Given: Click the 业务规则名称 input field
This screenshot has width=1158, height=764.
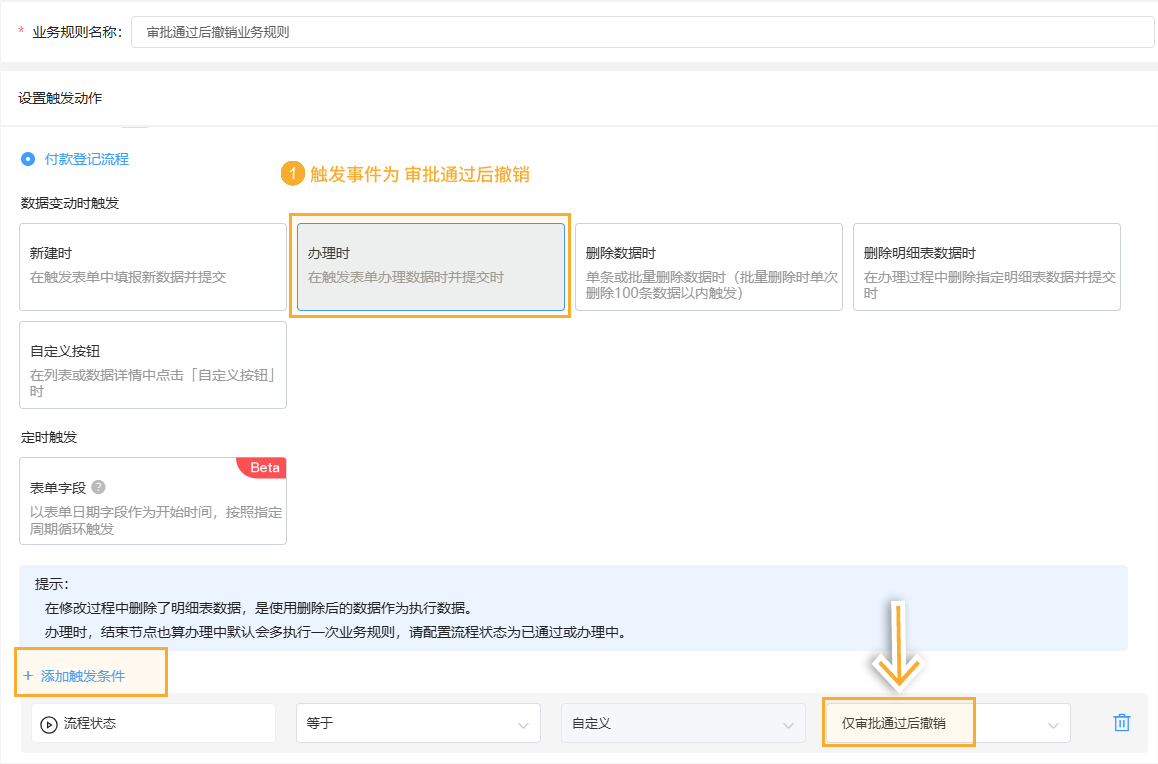Looking at the screenshot, I should point(642,32).
